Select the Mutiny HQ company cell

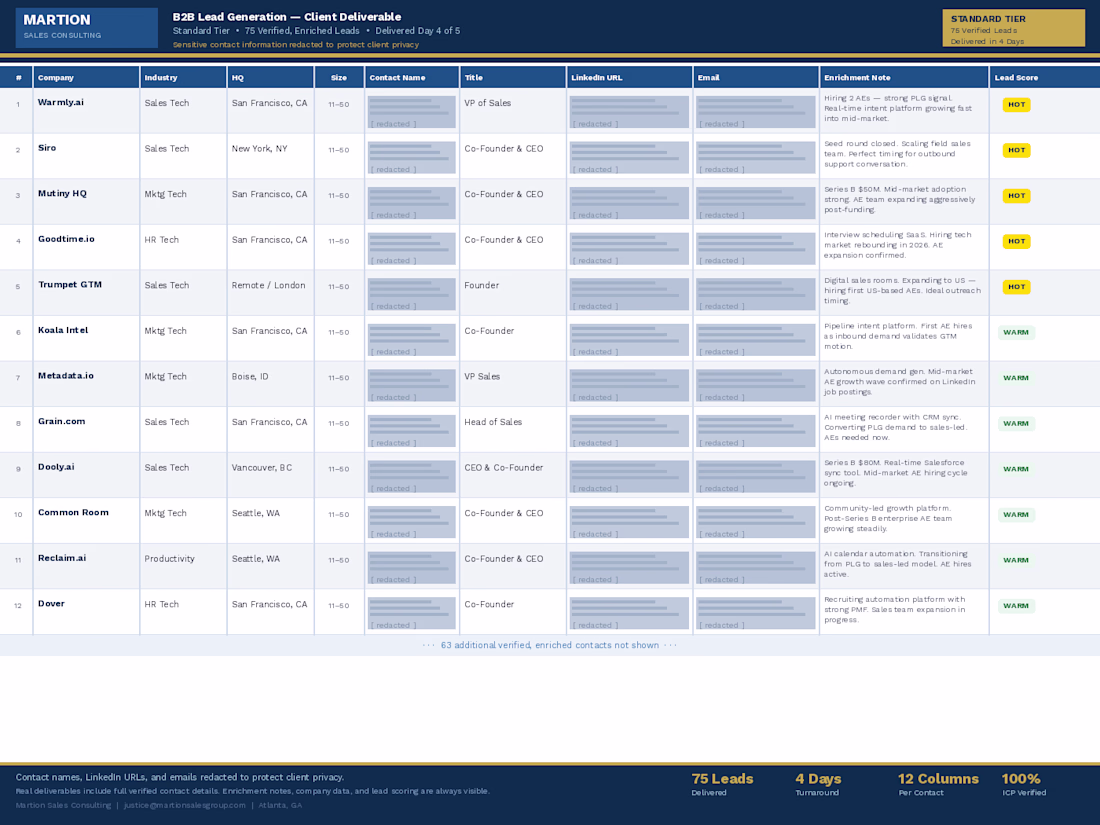click(86, 201)
